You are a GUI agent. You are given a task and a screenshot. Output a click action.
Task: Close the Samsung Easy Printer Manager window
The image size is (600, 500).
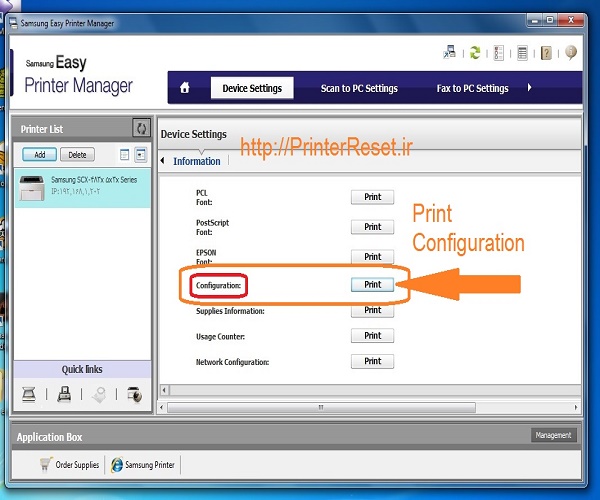[571, 20]
